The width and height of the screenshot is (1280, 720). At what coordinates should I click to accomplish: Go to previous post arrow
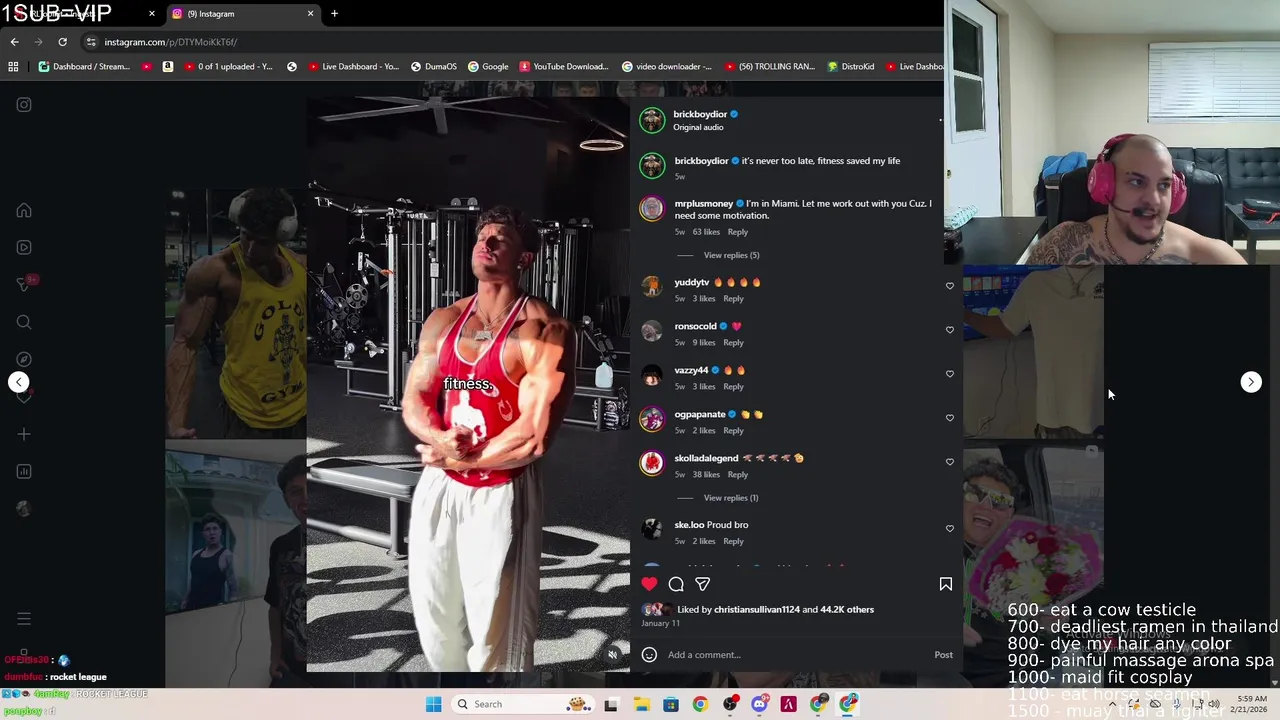tap(18, 382)
